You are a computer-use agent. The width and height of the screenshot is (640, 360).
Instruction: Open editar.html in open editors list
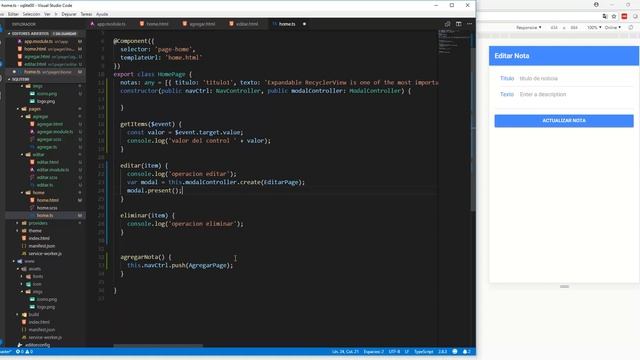pos(46,64)
